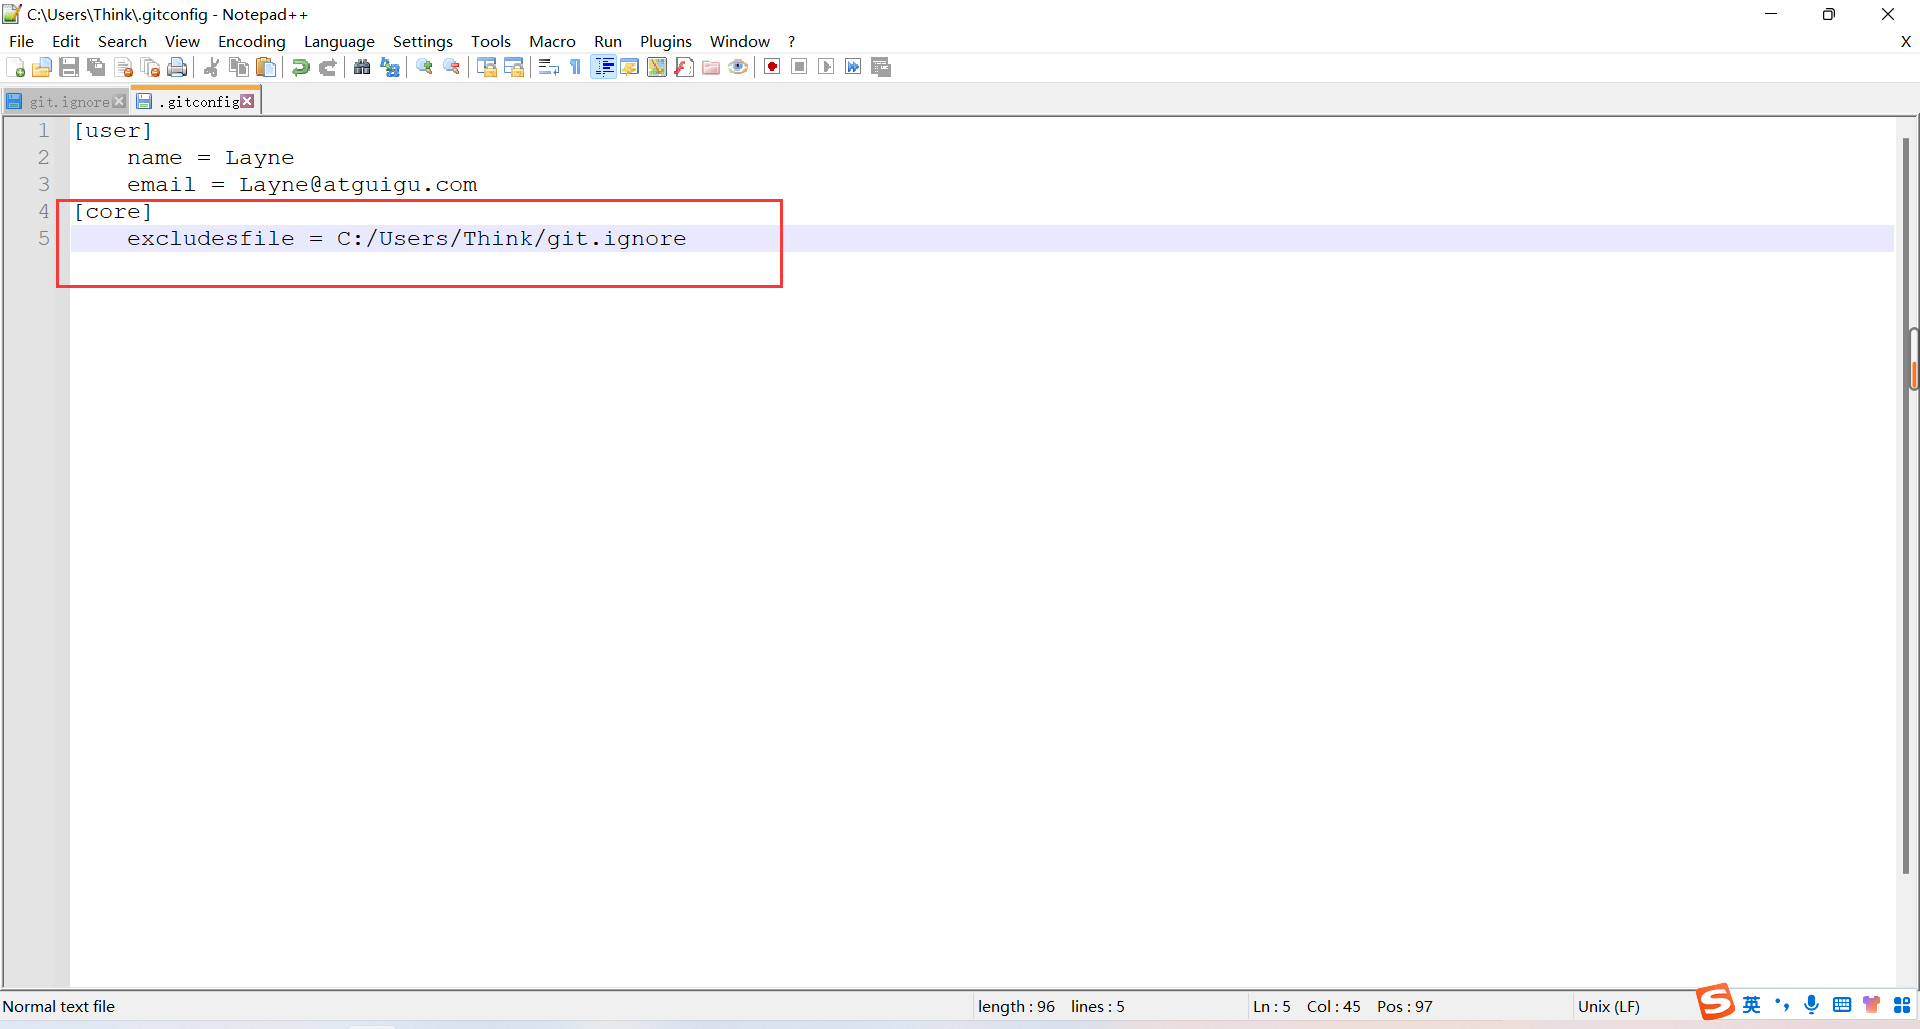This screenshot has height=1029, width=1920.
Task: Open Sogou skin shirt icon
Action: click(1871, 1005)
